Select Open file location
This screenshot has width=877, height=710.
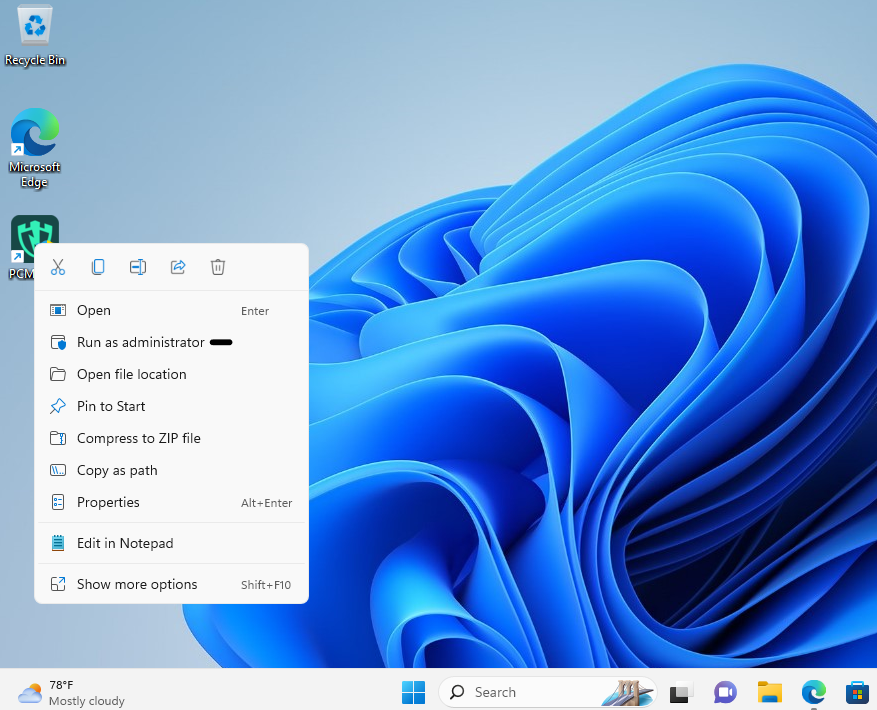131,375
